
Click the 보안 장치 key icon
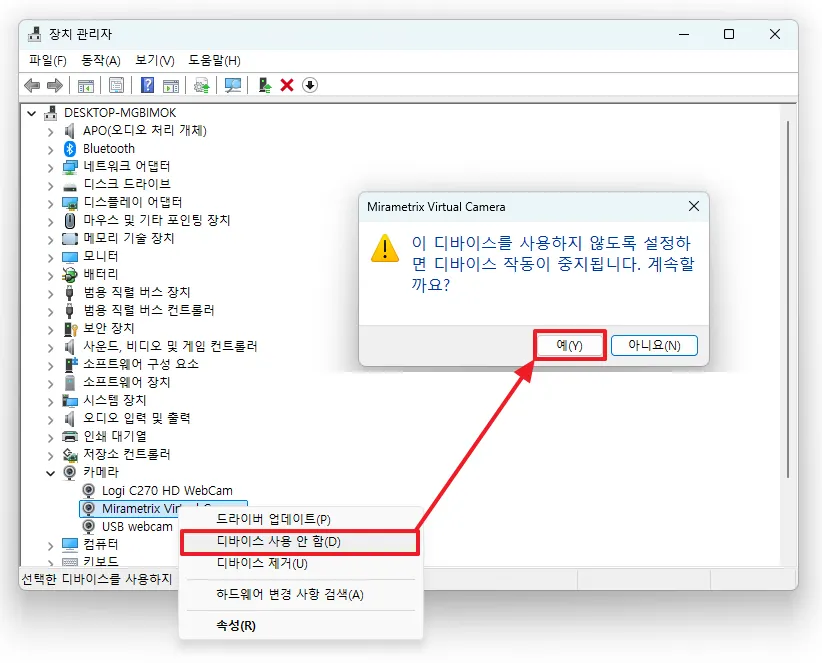pos(70,329)
